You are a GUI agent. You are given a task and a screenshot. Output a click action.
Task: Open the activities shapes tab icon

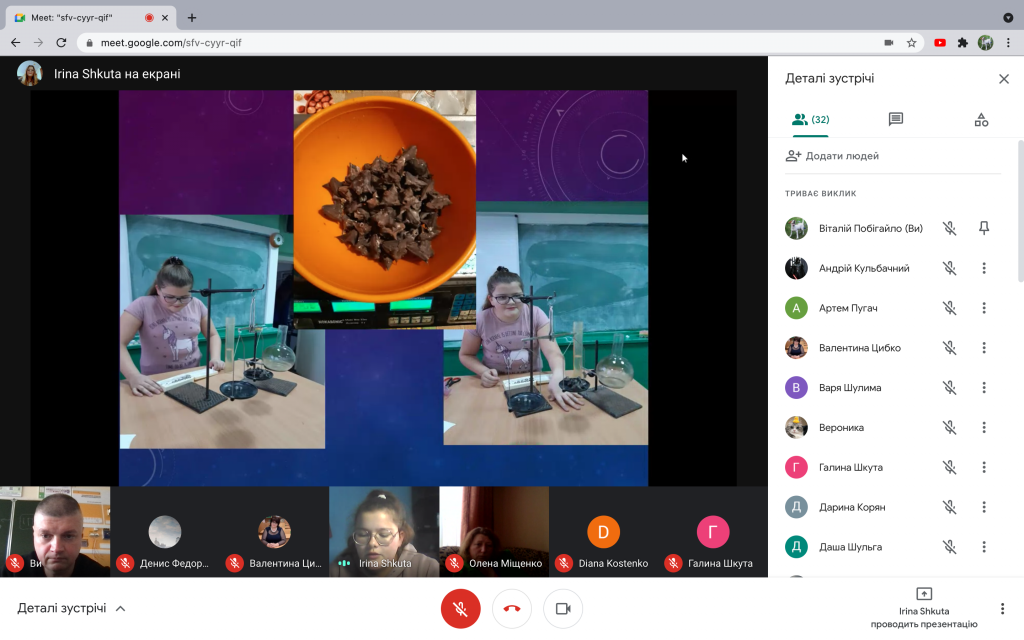(x=981, y=120)
